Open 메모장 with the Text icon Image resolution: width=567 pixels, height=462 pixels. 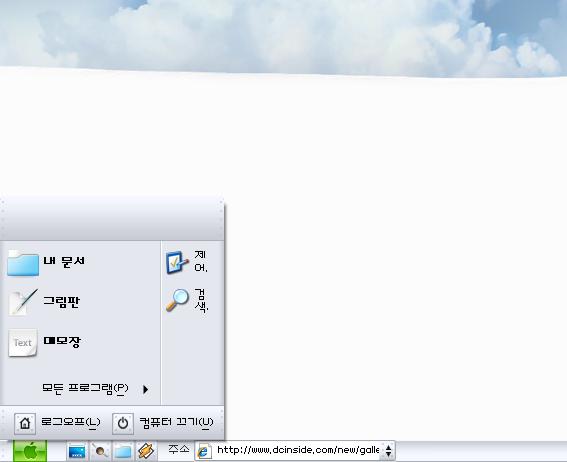(x=23, y=342)
